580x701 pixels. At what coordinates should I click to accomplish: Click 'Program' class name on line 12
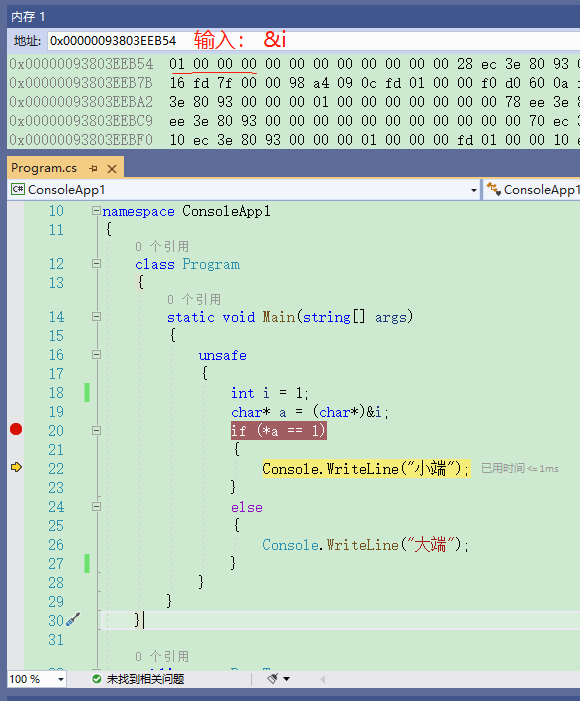[211, 264]
